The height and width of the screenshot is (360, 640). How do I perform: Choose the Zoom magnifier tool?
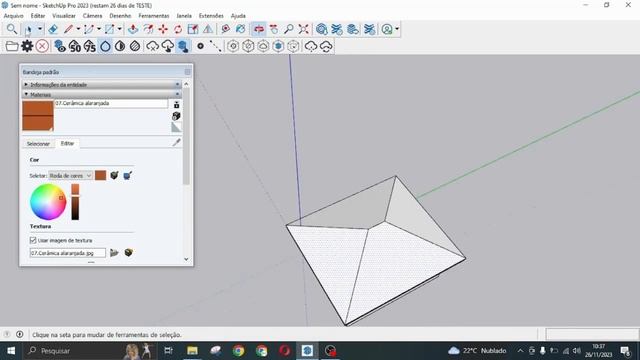[289, 29]
